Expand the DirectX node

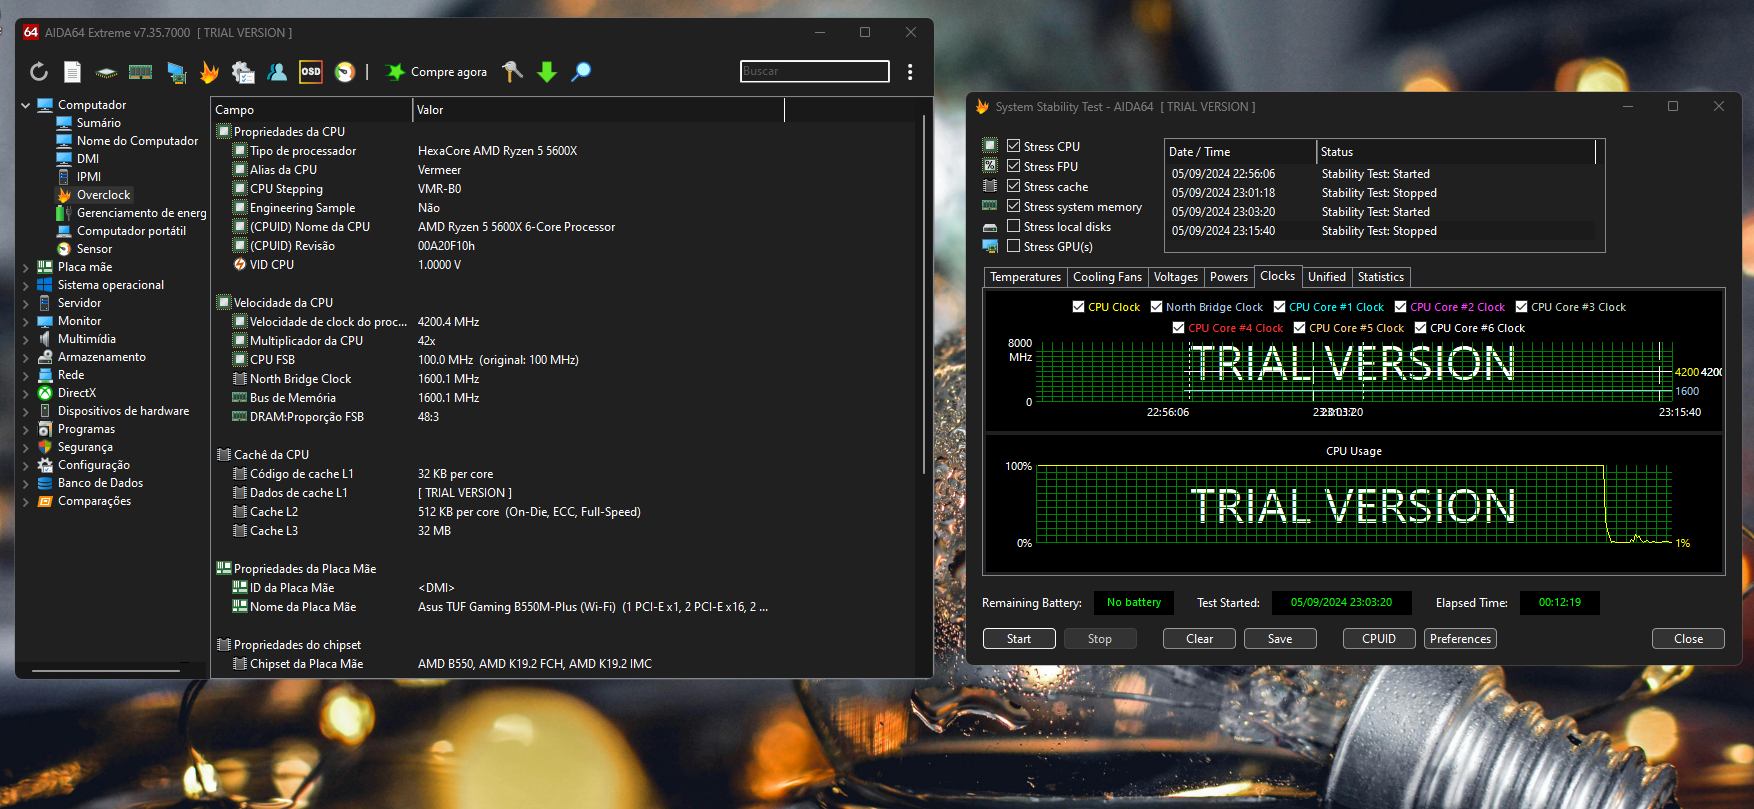pyautogui.click(x=25, y=393)
